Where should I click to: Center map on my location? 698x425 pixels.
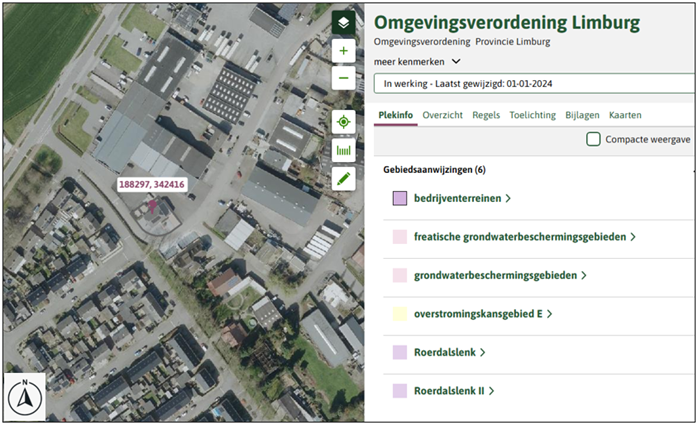[x=343, y=122]
